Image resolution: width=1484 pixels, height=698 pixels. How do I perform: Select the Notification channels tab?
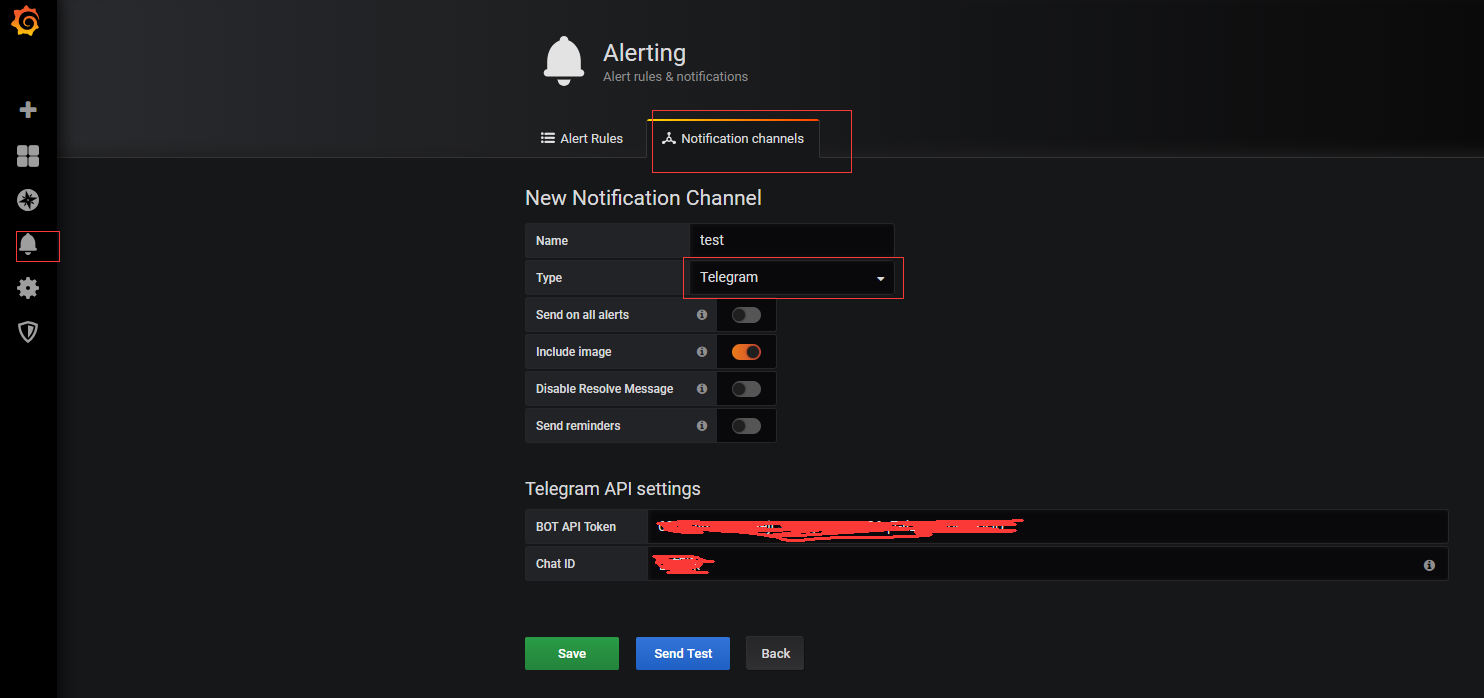[x=733, y=139]
